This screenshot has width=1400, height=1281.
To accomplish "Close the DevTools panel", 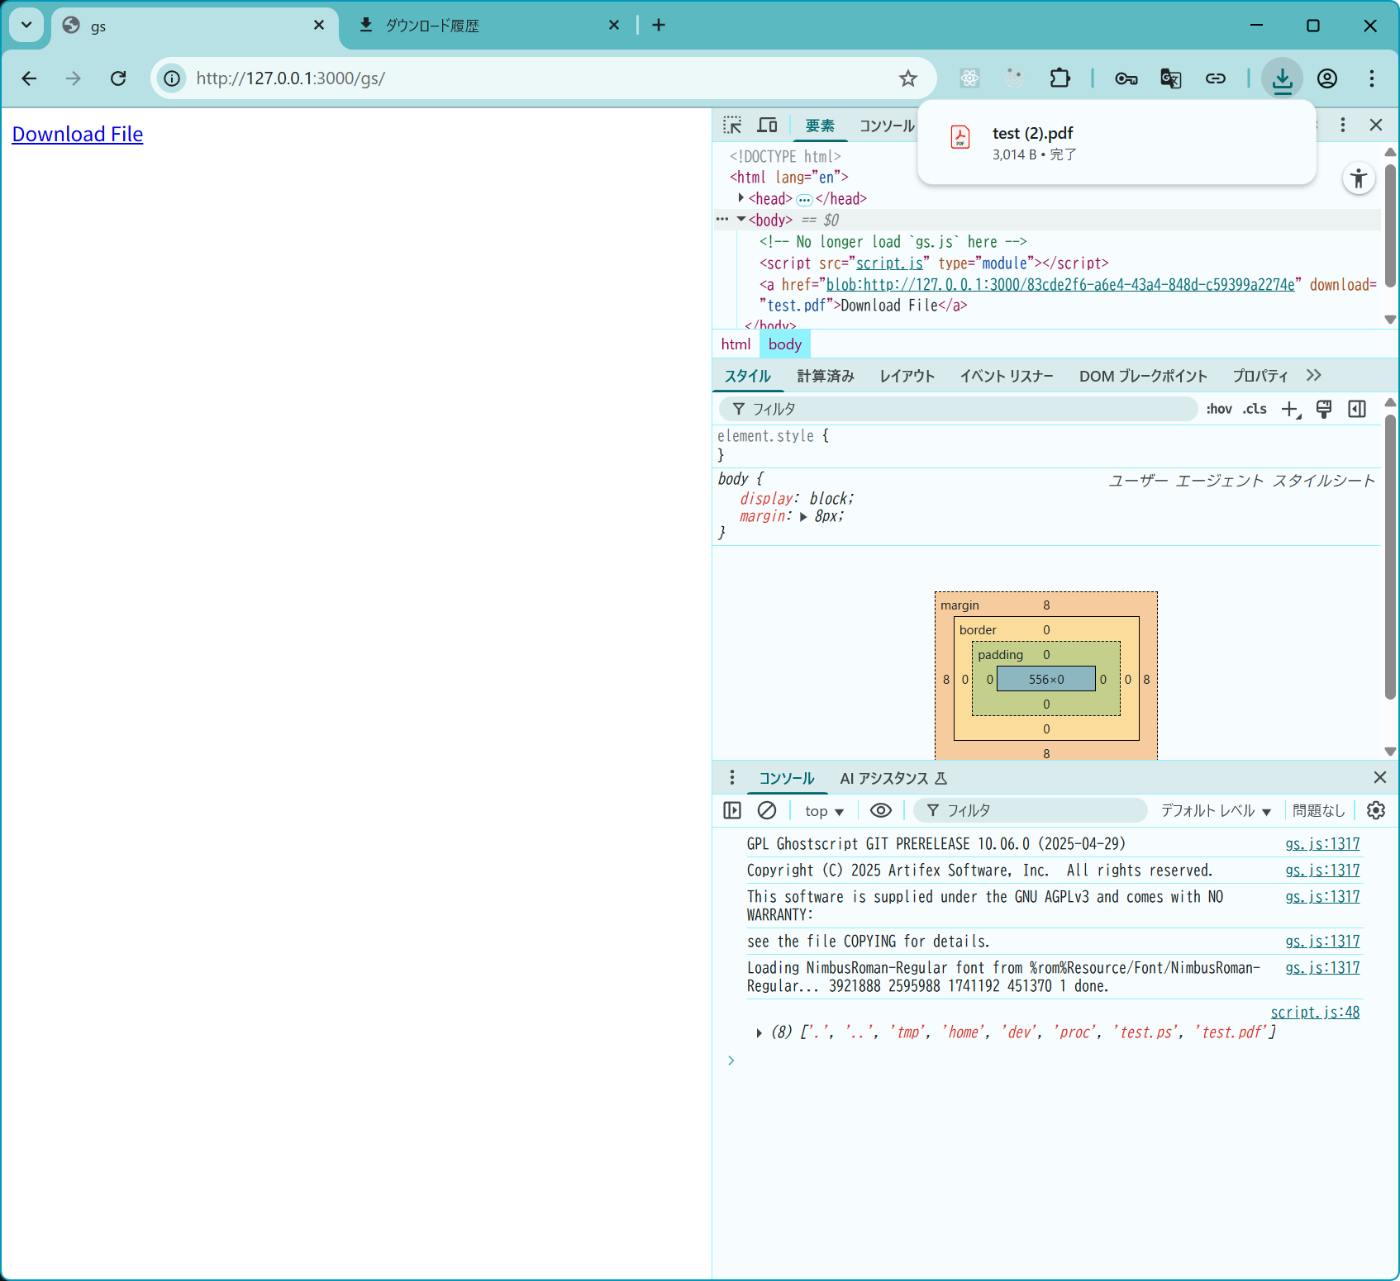I will pyautogui.click(x=1376, y=125).
